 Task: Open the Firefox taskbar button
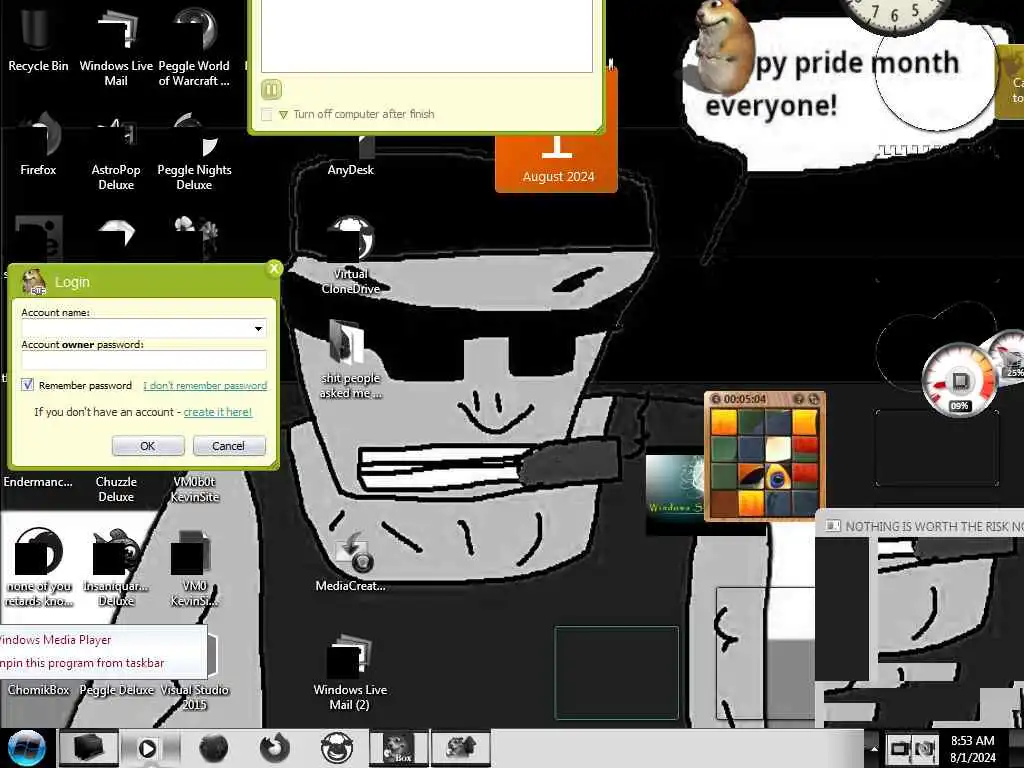click(x=274, y=748)
